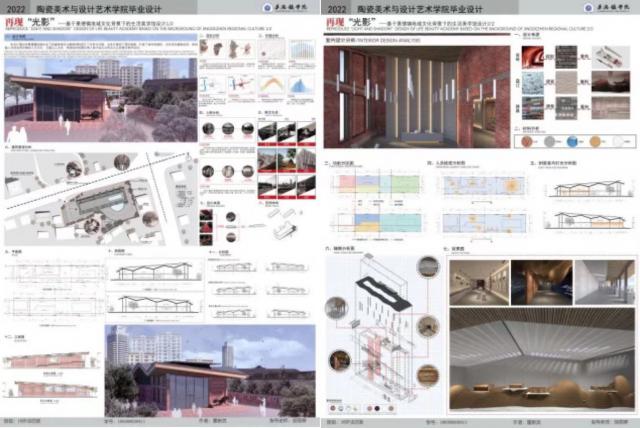The height and width of the screenshot is (428, 640).
Task: Click the "2022" label on left poster header
Action: click(x=18, y=9)
